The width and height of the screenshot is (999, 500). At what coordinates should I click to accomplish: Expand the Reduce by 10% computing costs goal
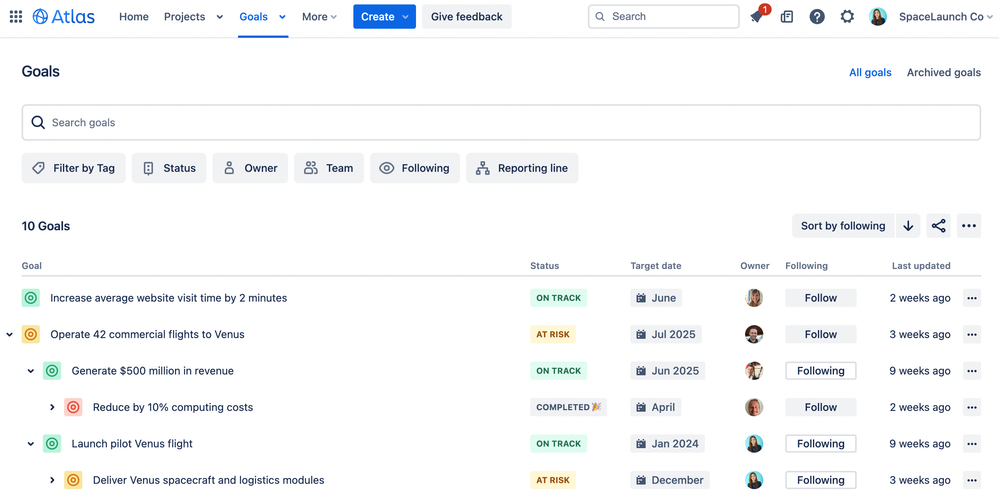52,407
